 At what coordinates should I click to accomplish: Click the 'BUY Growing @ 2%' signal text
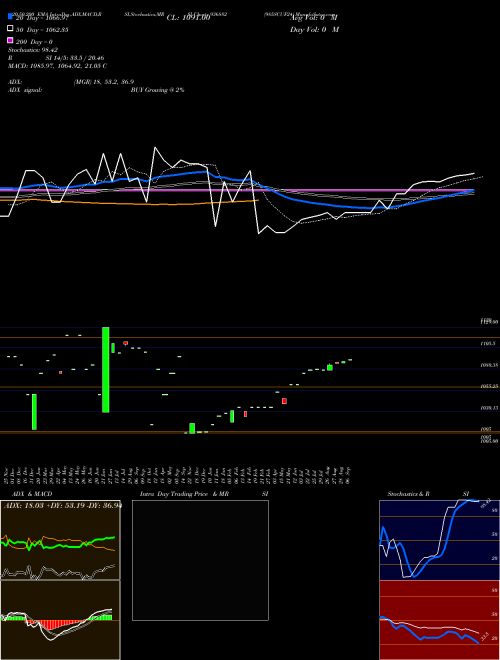[157, 90]
